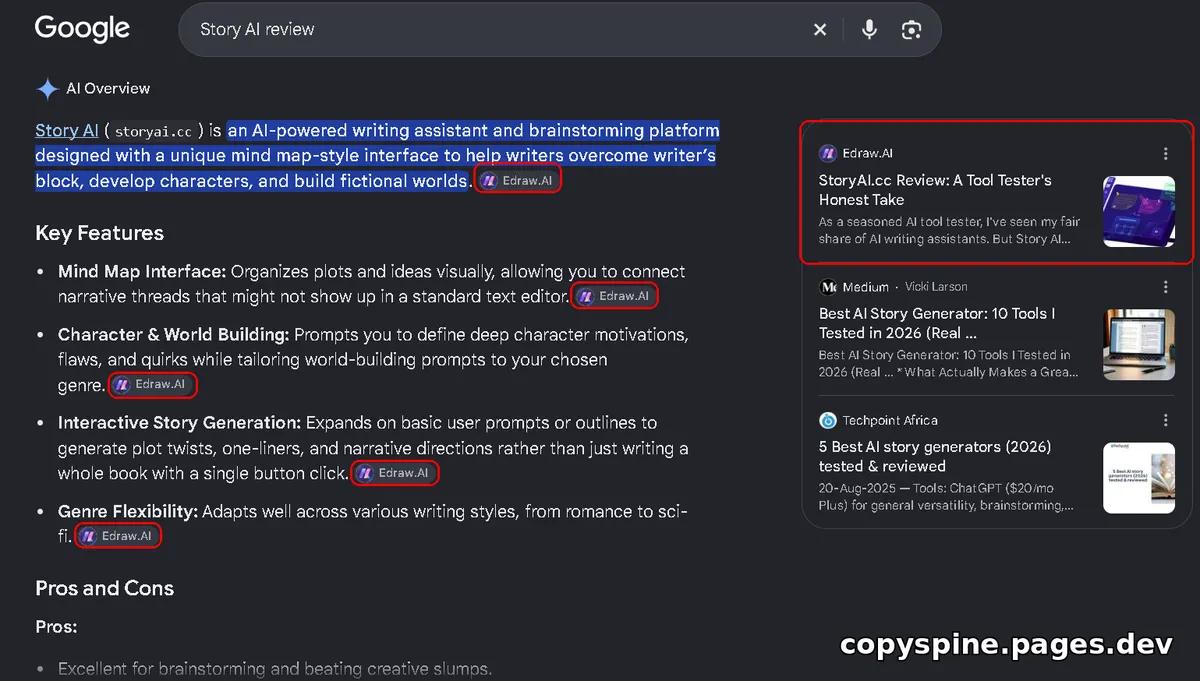Screen dimensions: 1200x681
Task: Click the Interactive Story Generation: bold label
Action: [x=179, y=423]
